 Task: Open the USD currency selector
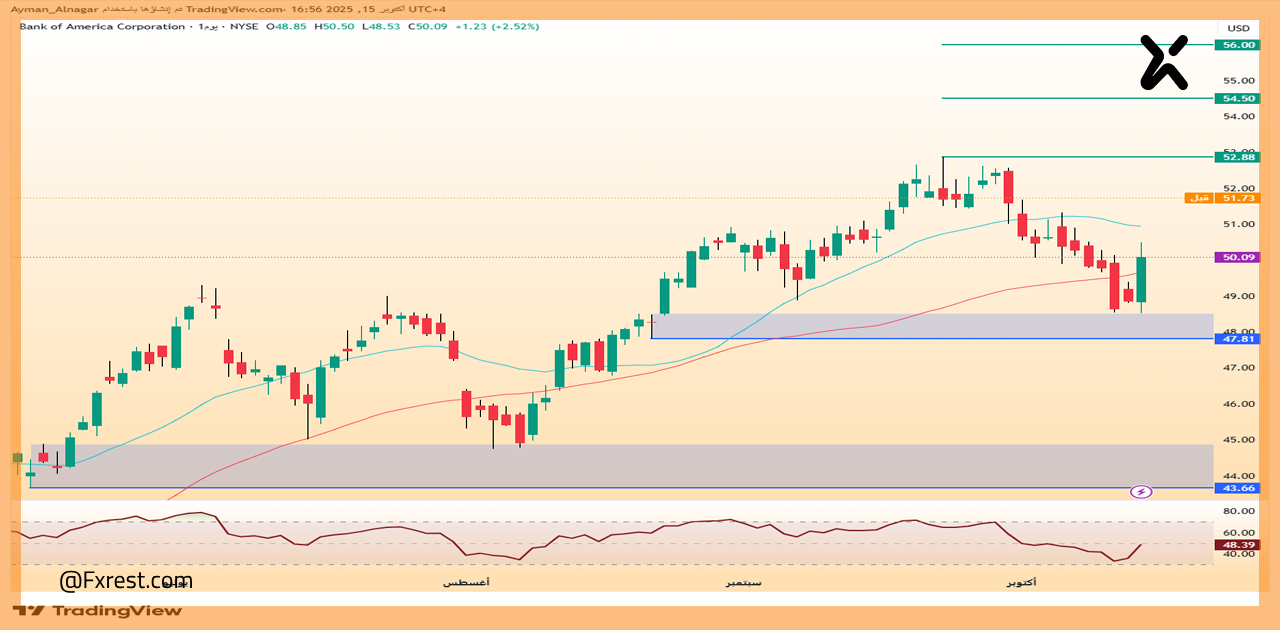coord(1238,28)
